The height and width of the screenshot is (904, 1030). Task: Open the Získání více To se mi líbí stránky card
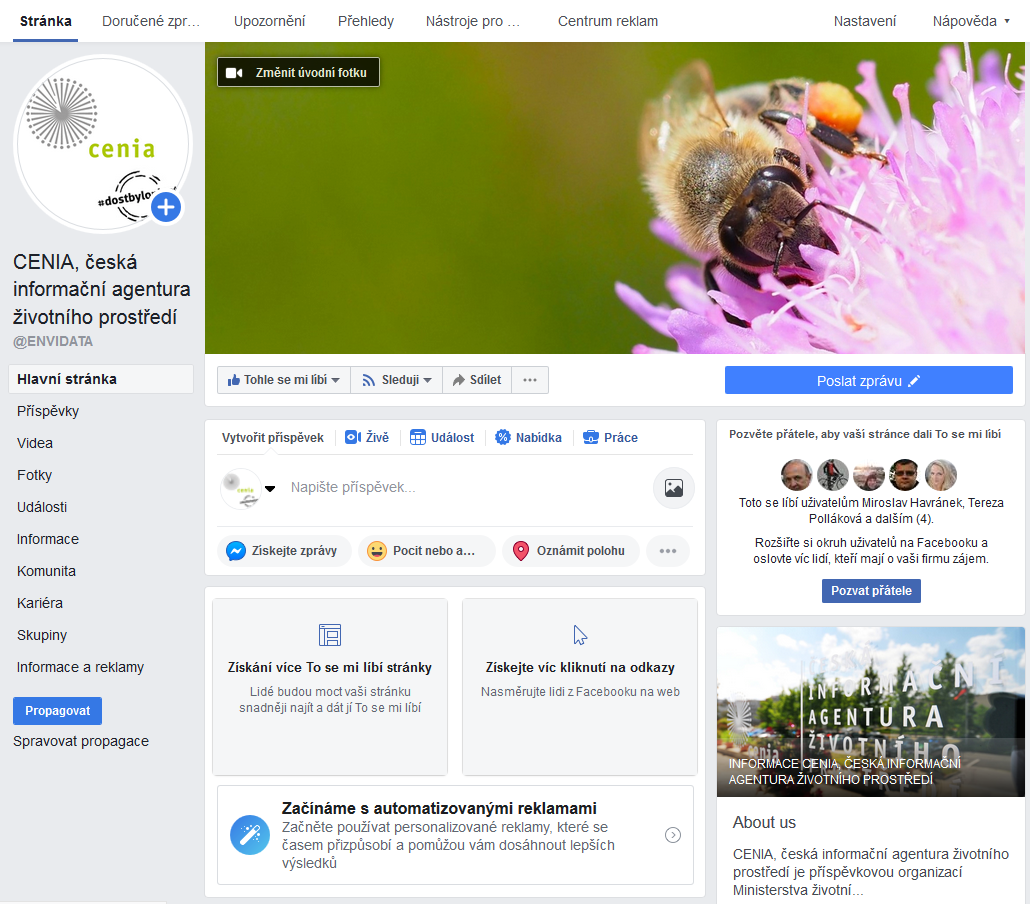click(330, 687)
